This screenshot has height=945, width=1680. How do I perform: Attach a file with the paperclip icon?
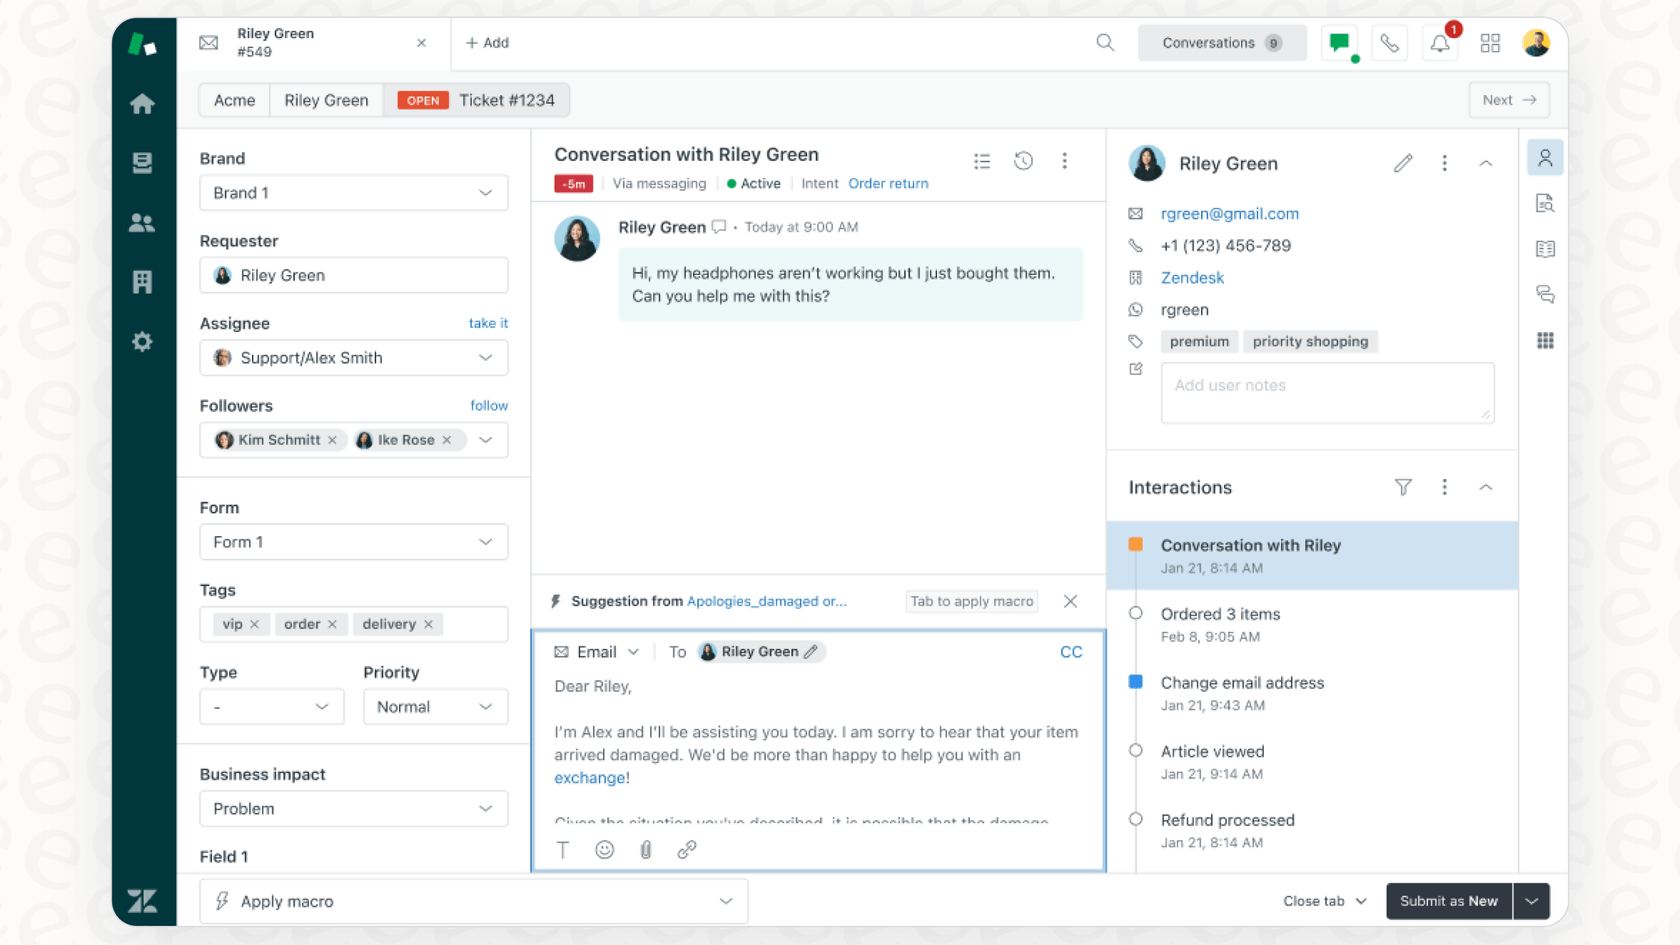pyautogui.click(x=646, y=849)
